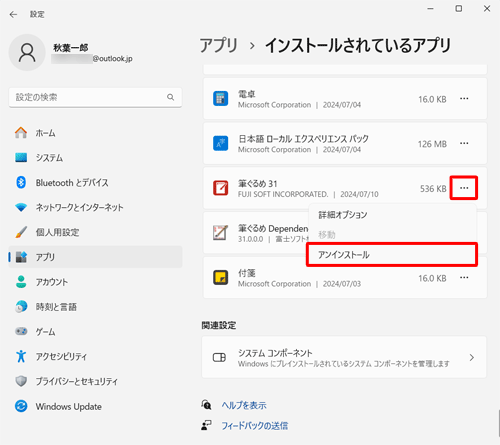Open Bluetooth とデバイス category
The height and width of the screenshot is (445, 500).
click(95, 182)
